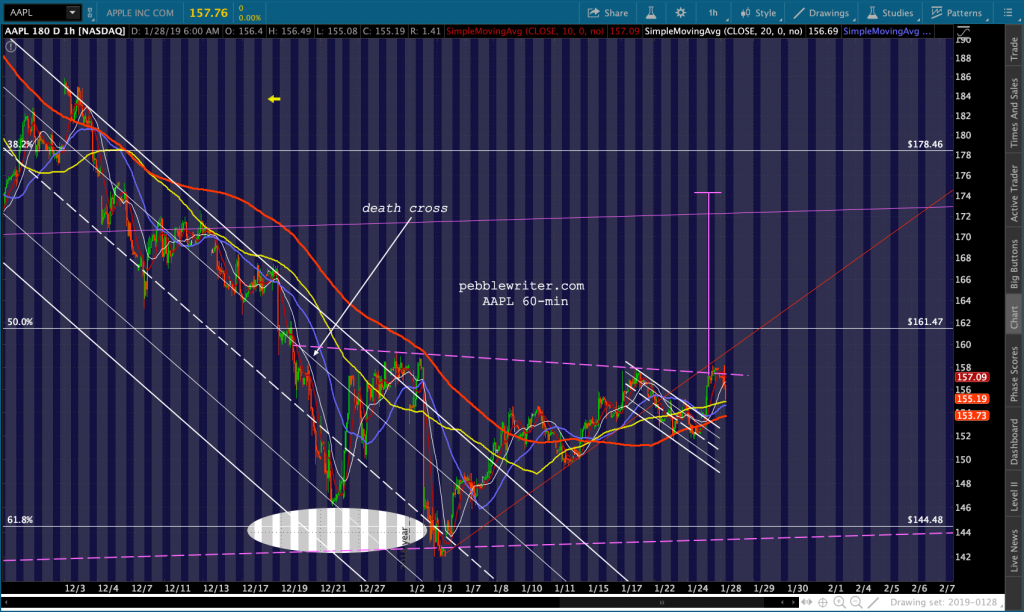Click the 61.8% retracement label
The height and width of the screenshot is (612, 1024).
(20, 519)
